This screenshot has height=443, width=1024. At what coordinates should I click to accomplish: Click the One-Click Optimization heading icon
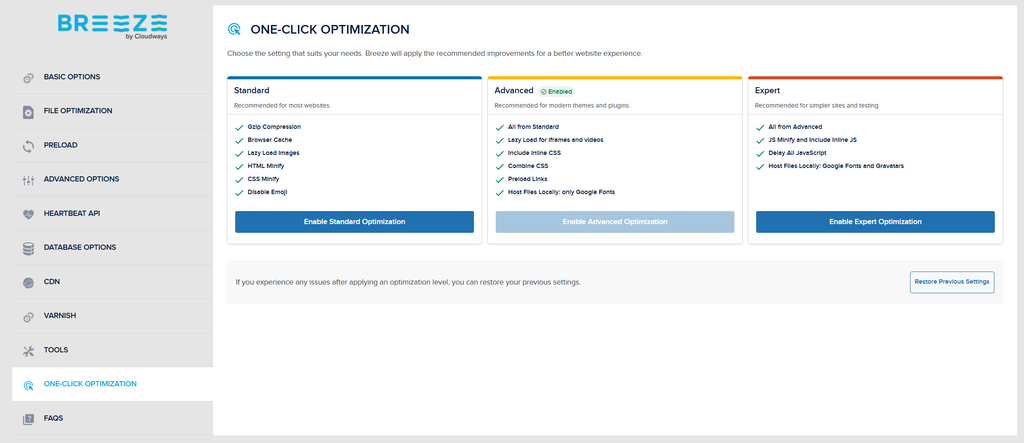233,29
